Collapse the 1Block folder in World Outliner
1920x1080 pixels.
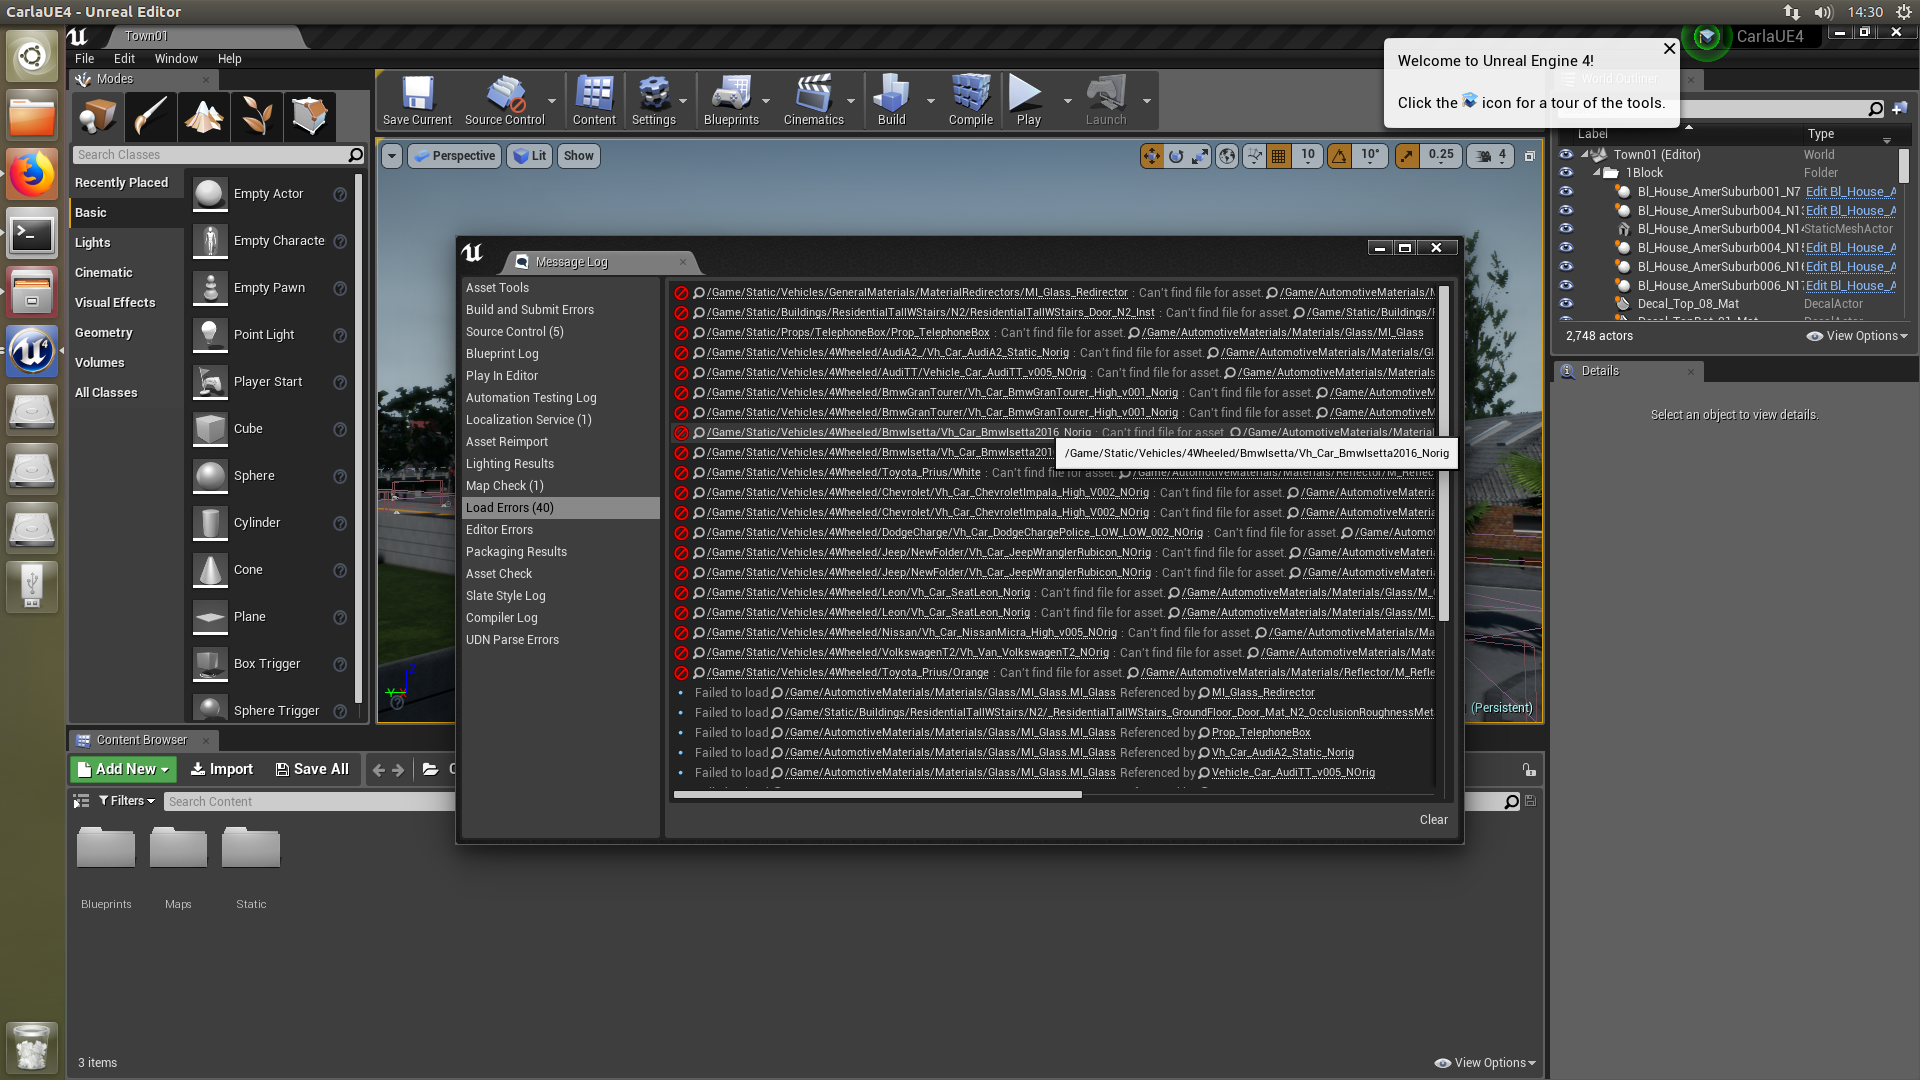1597,172
